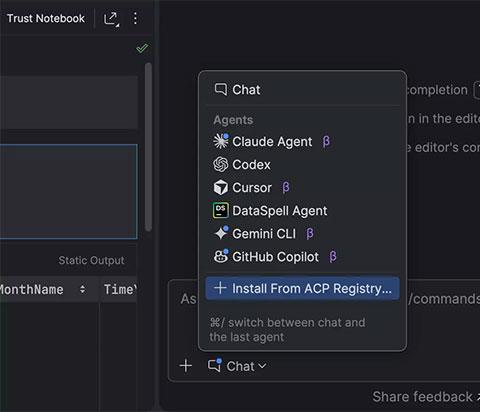The width and height of the screenshot is (480, 412).
Task: Expand the Chat mode dropdown chevron
Action: [262, 366]
